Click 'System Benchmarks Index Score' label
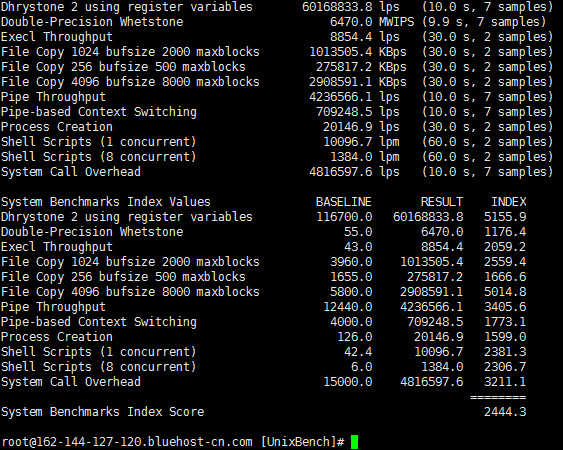 [103, 412]
